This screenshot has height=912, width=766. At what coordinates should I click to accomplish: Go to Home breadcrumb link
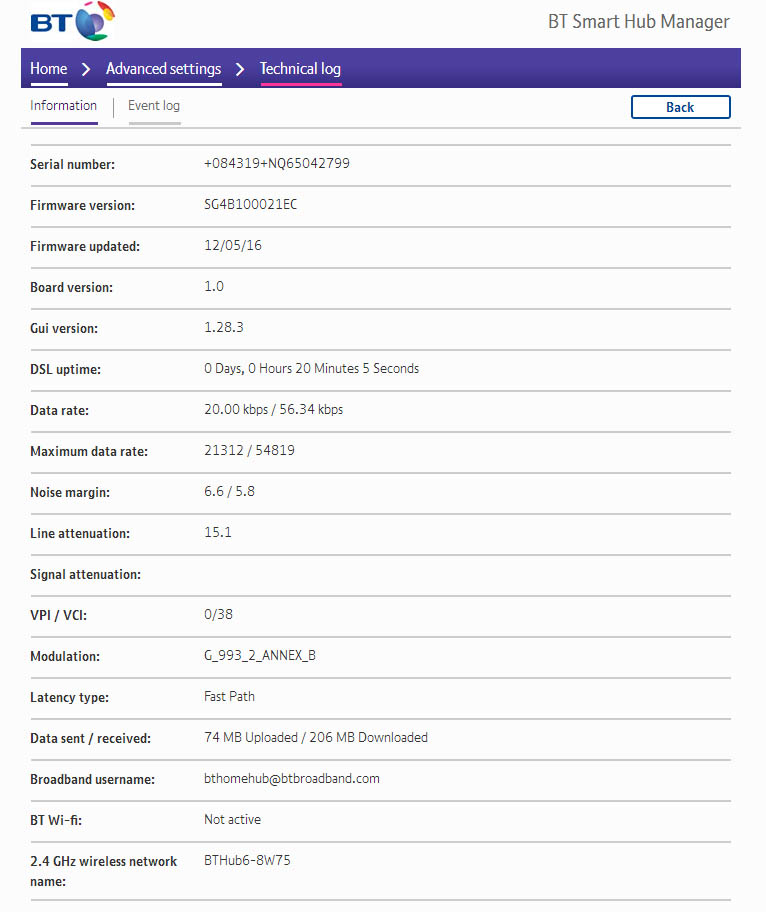[49, 69]
